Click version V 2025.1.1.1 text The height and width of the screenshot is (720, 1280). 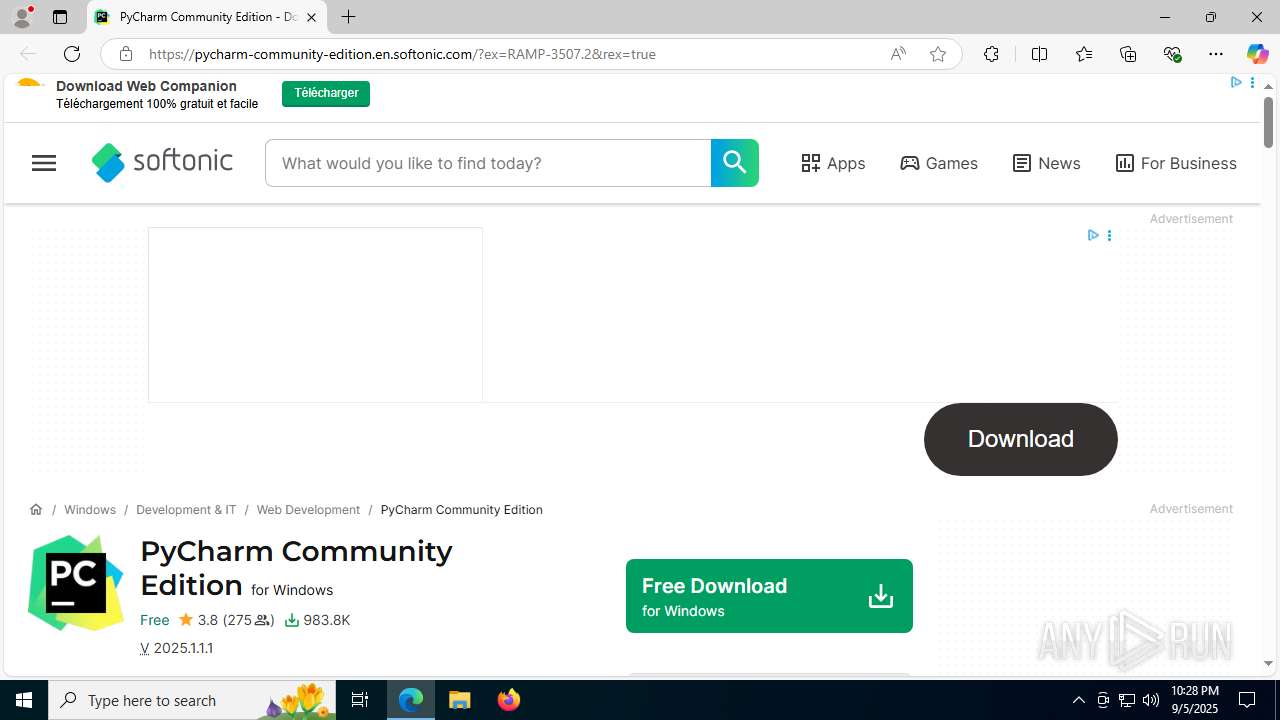point(176,648)
